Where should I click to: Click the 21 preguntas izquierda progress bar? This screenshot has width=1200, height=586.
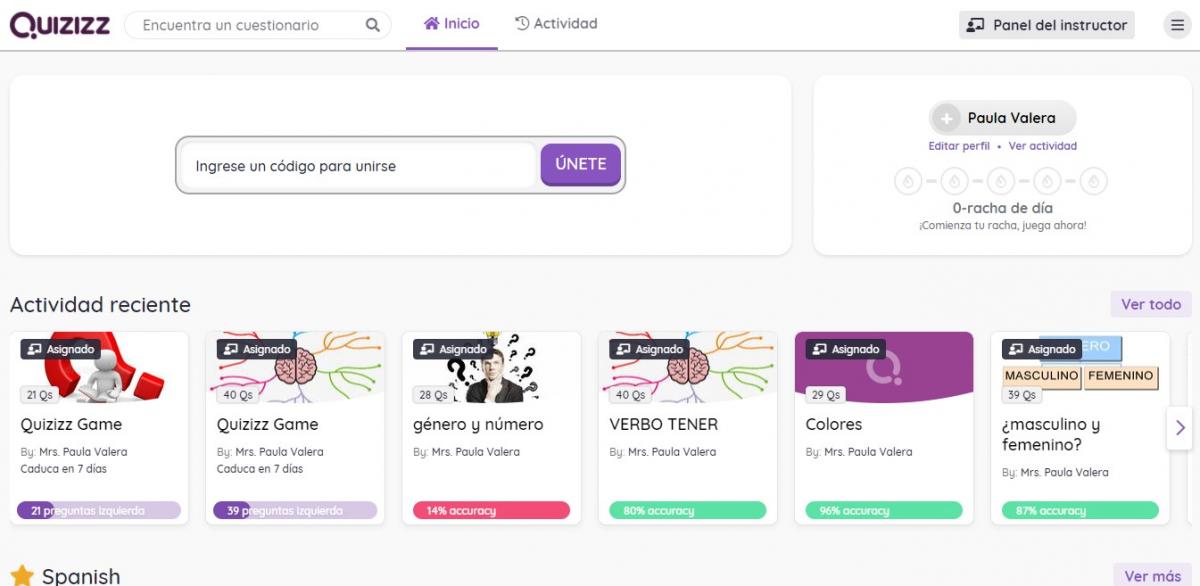coord(99,510)
